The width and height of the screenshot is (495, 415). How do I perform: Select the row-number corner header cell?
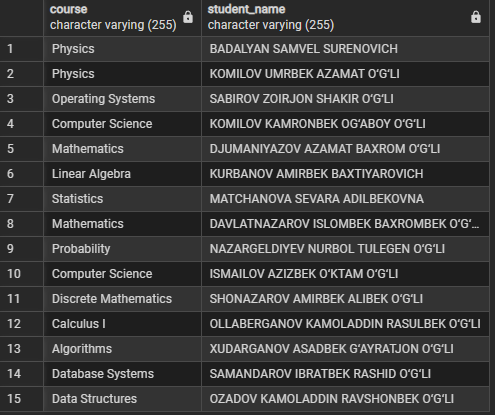click(21, 18)
